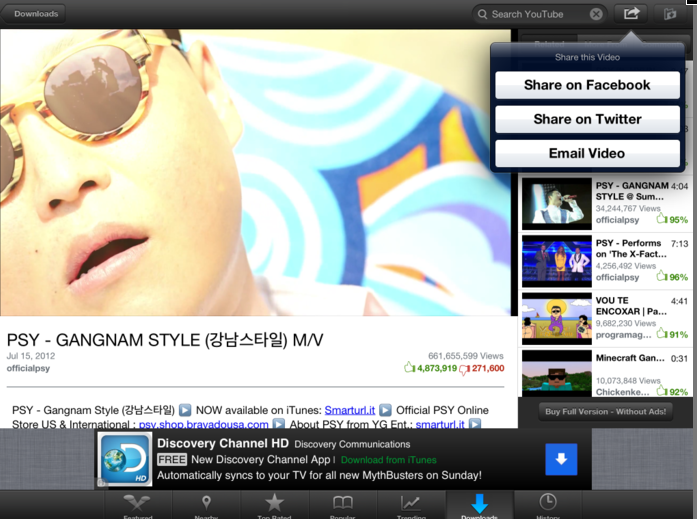The image size is (697, 519).
Task: Open the Trending tab
Action: point(411,505)
